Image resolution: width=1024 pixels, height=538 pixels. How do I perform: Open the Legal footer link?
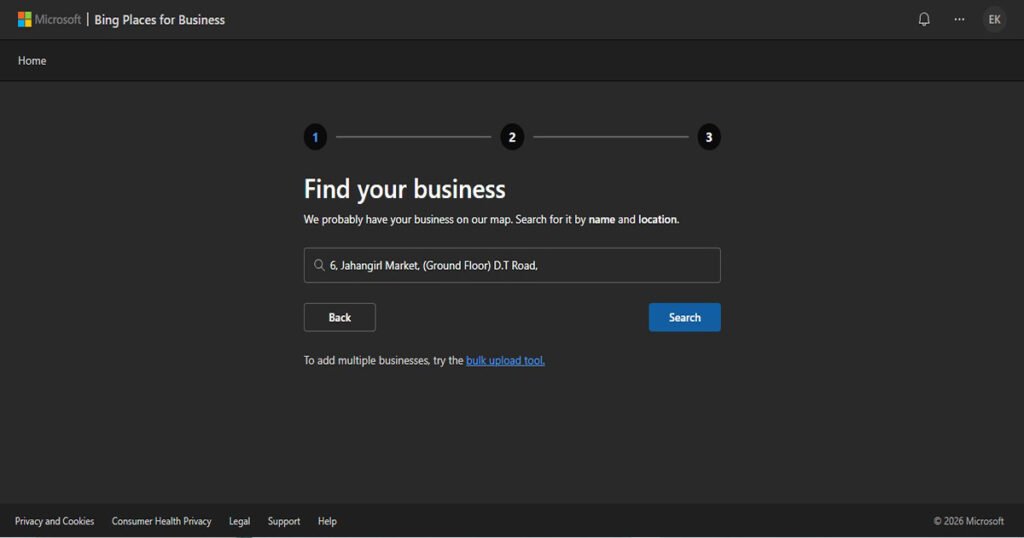click(x=239, y=521)
